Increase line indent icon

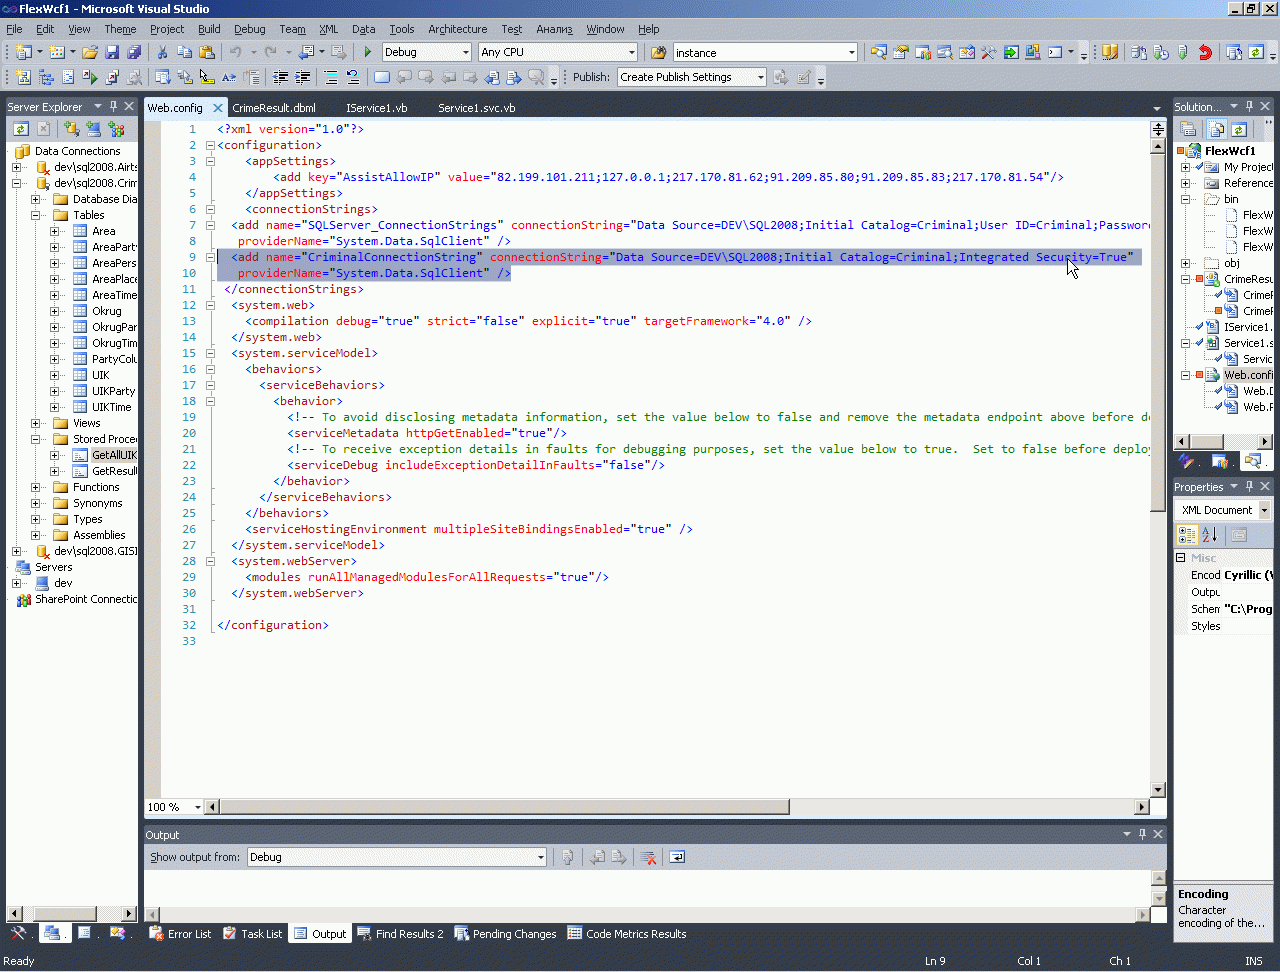click(303, 77)
